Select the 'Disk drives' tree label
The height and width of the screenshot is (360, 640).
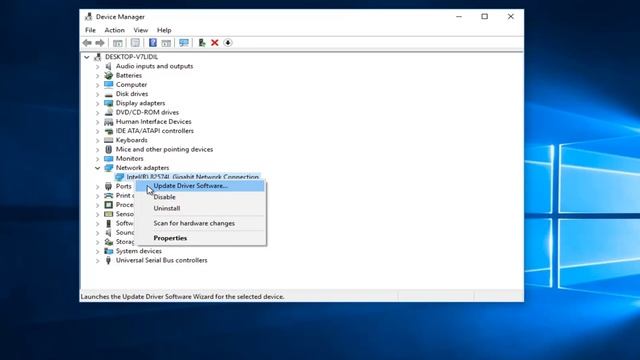(x=132, y=94)
